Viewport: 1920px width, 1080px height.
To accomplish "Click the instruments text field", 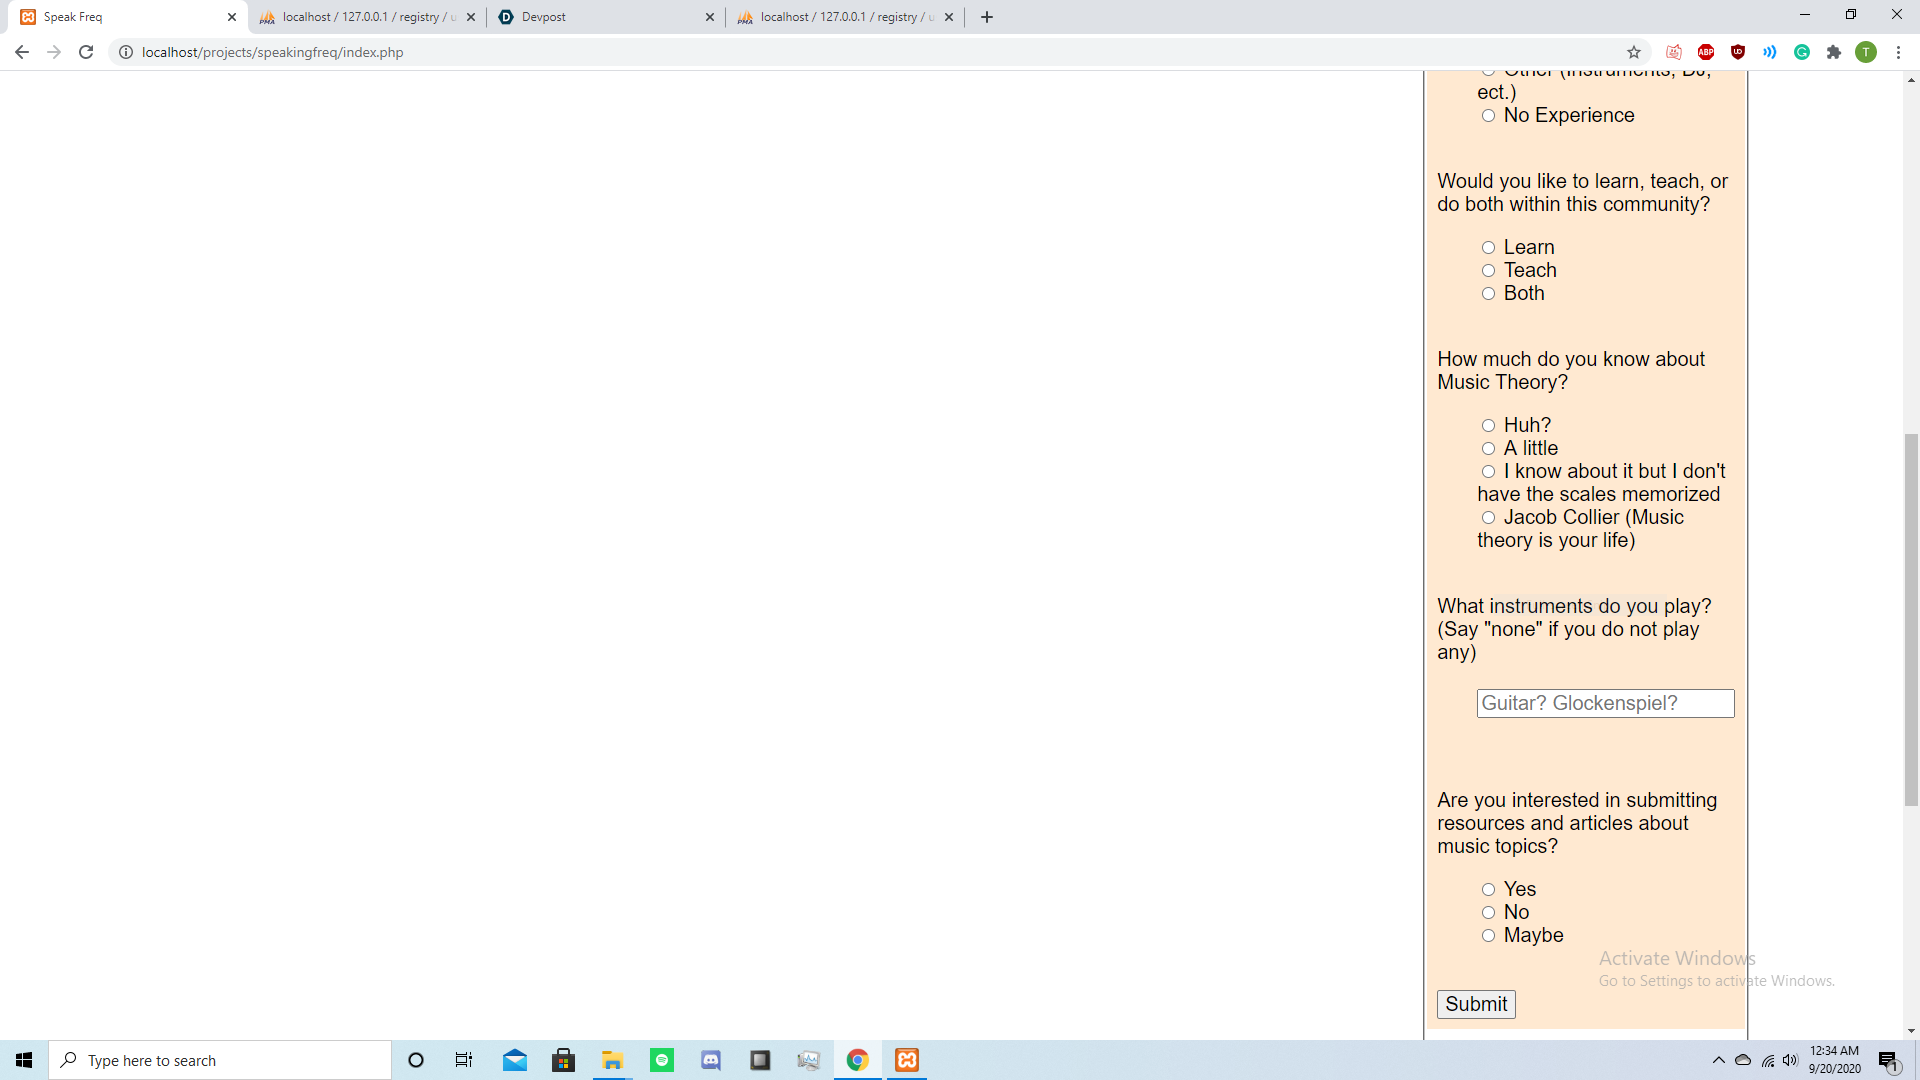I will (1605, 703).
